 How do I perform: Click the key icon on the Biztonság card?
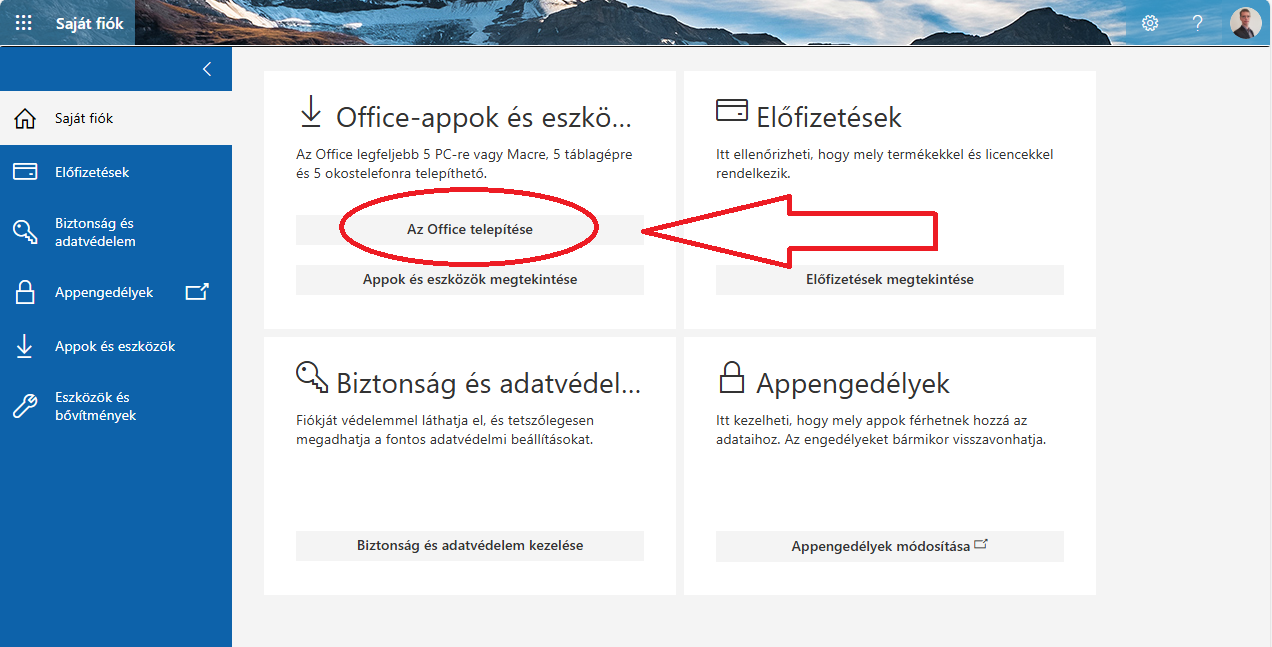click(x=312, y=378)
